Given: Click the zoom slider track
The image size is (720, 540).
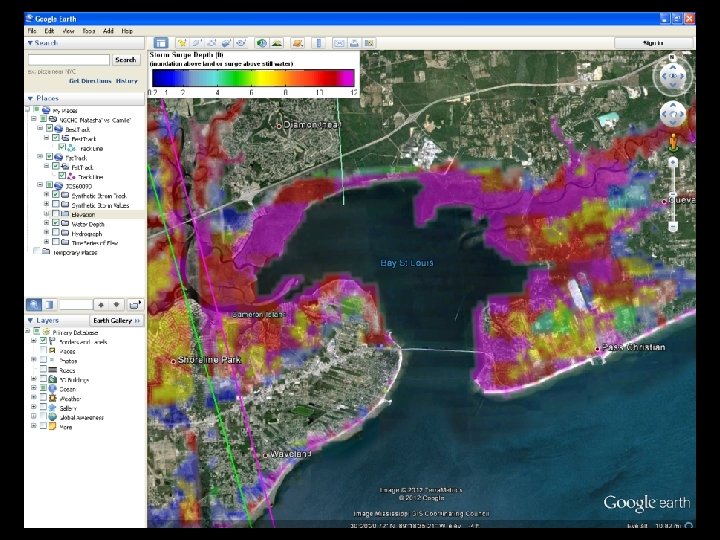Looking at the screenshot, I should pyautogui.click(x=673, y=194).
